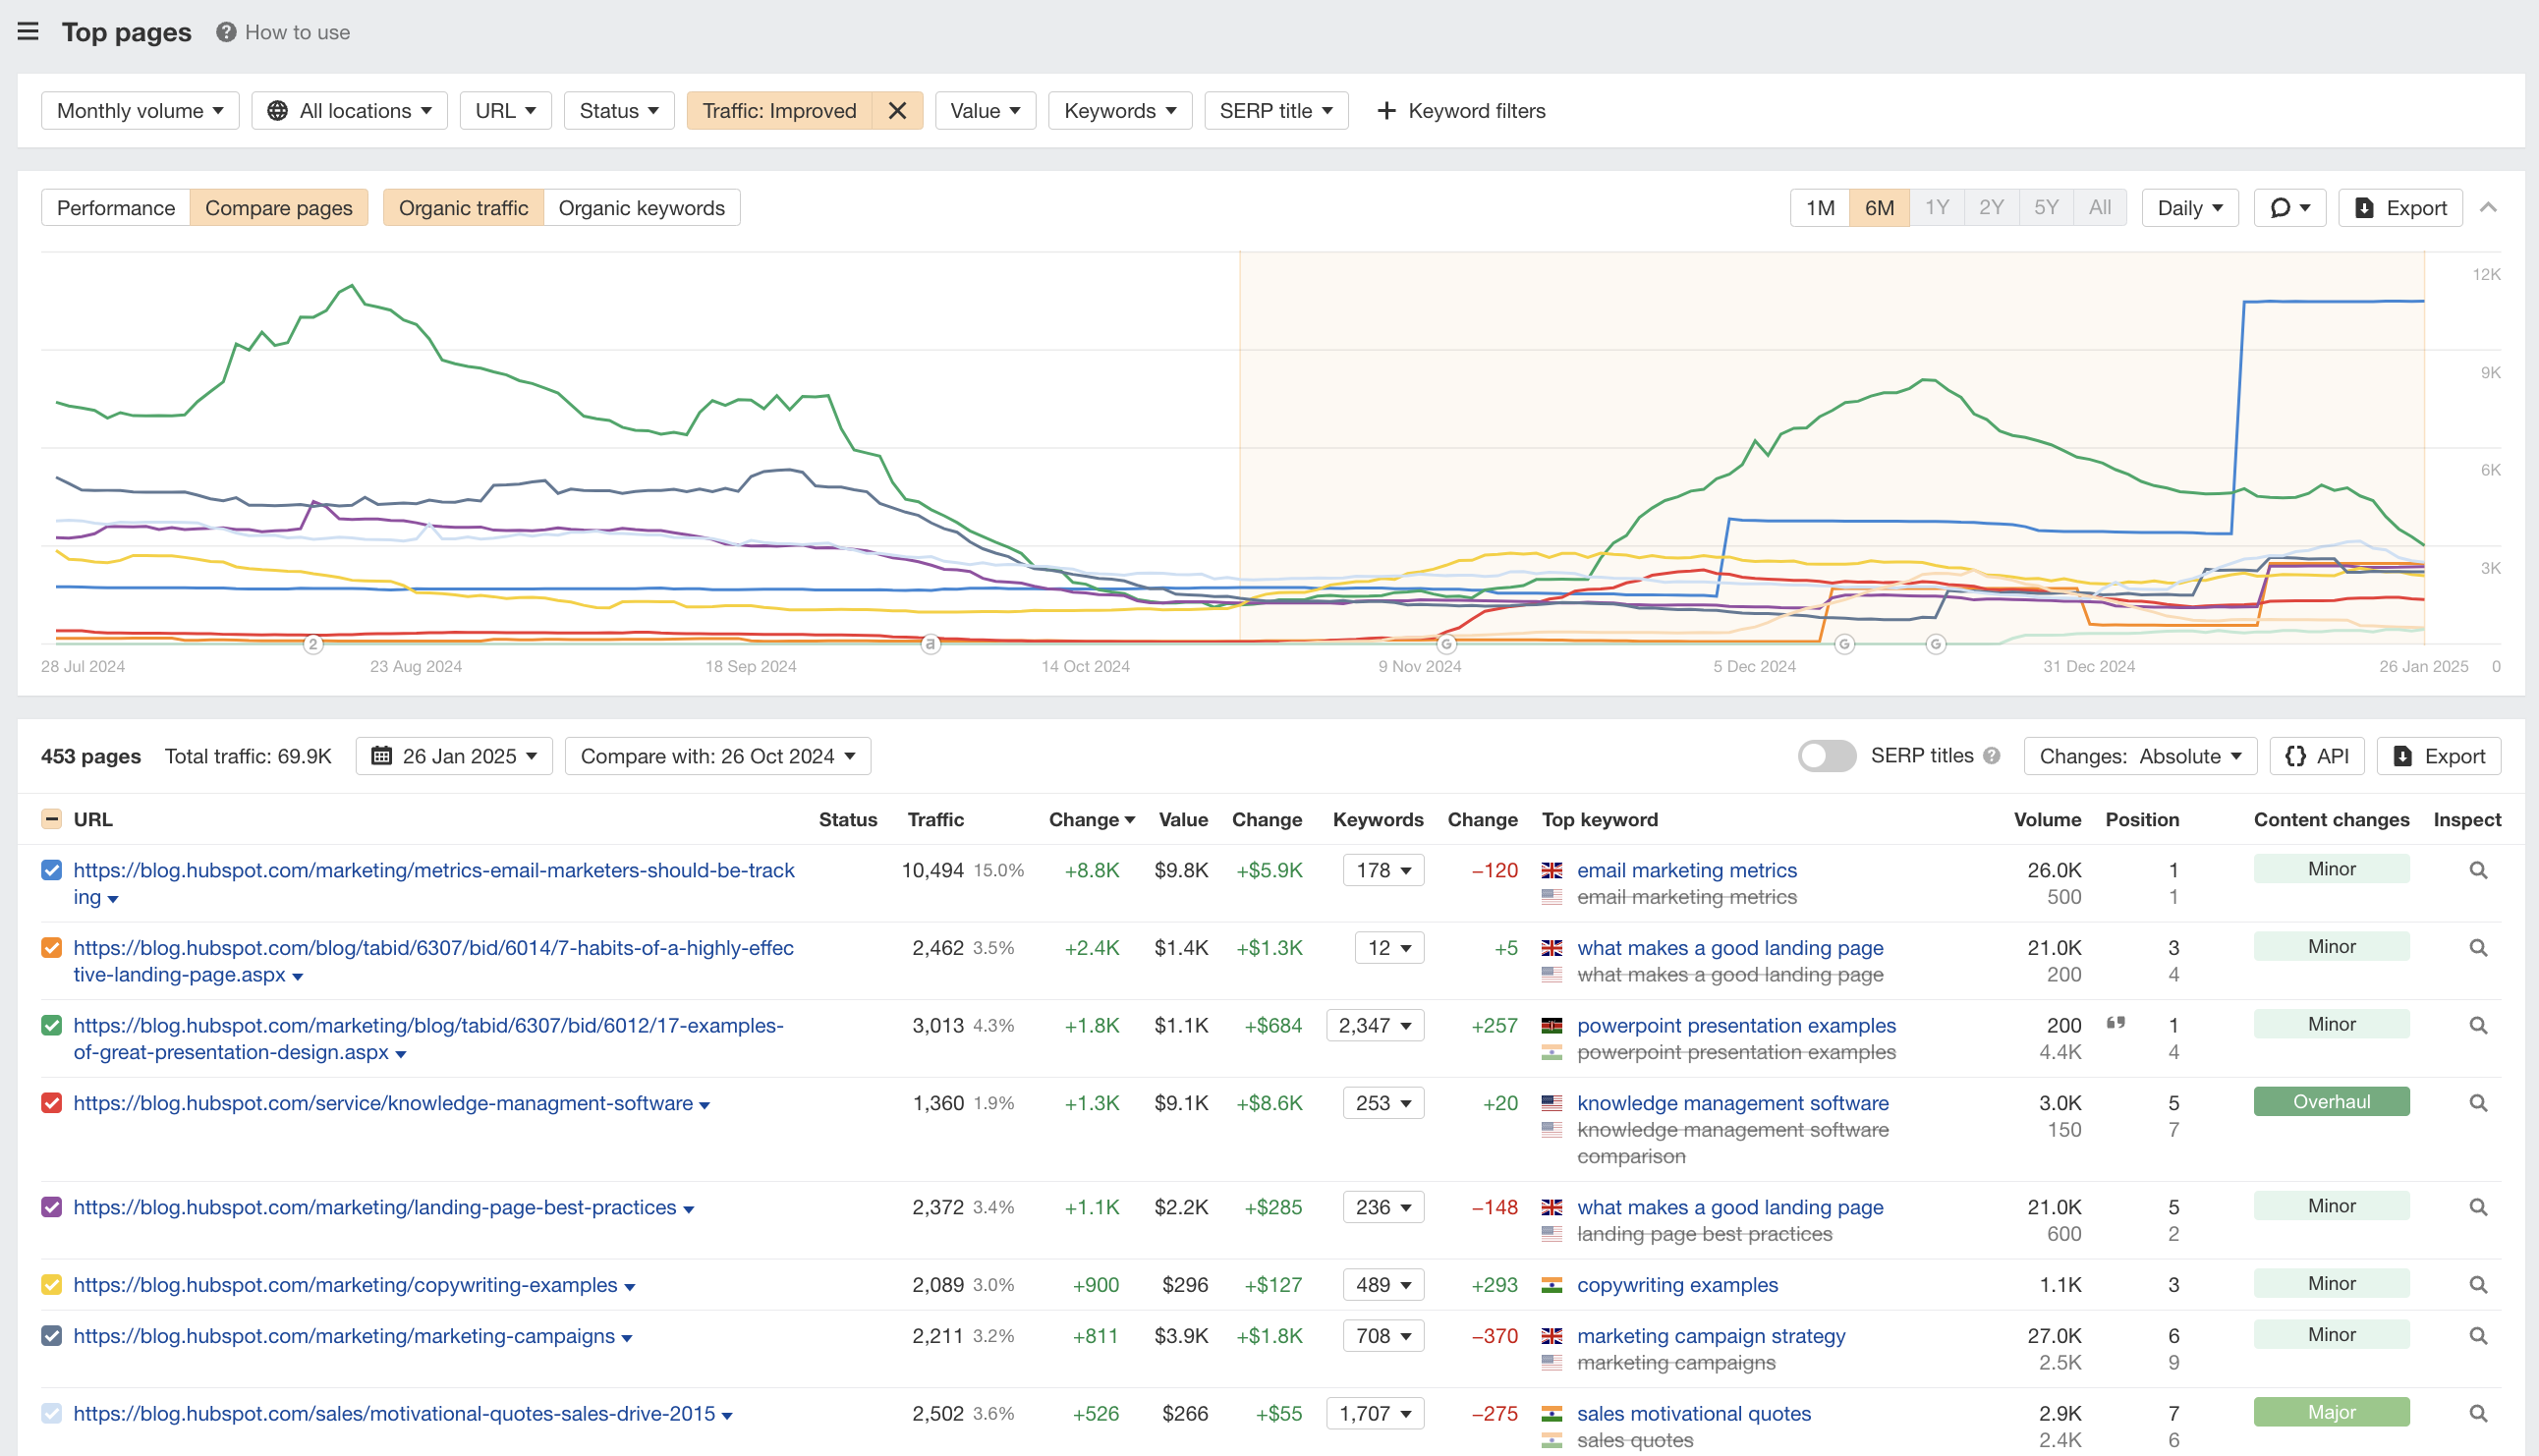
Task: Click the Google update marker near 9 Nov
Action: pyautogui.click(x=1446, y=644)
